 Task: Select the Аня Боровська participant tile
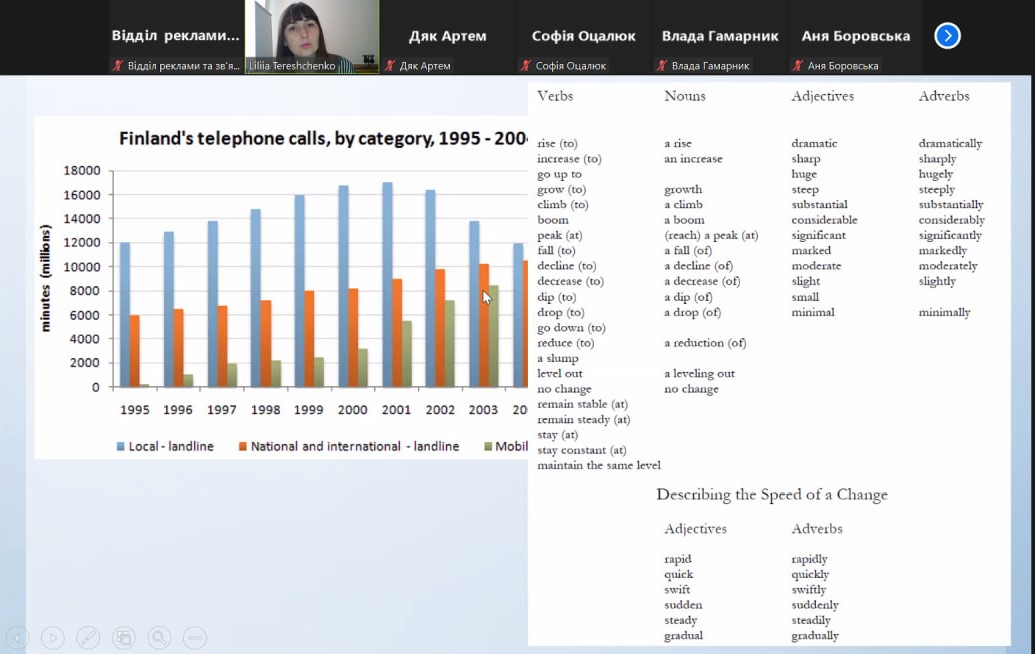[856, 35]
